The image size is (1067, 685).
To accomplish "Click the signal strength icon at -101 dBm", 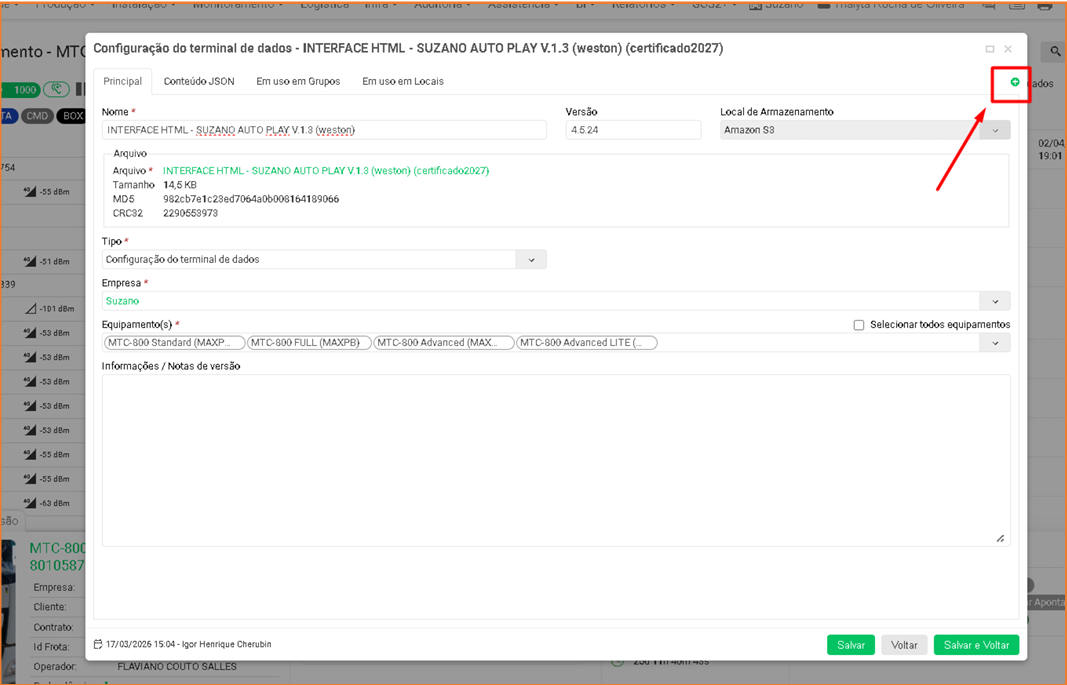I will coord(31,309).
